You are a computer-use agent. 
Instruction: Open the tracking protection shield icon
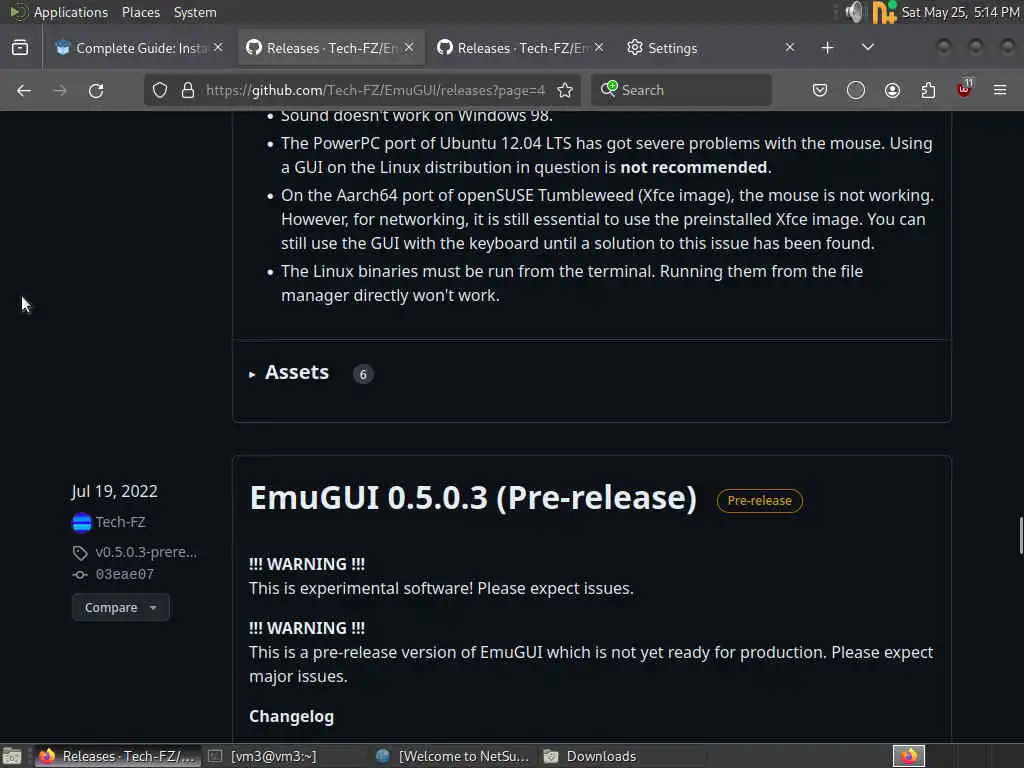click(160, 90)
